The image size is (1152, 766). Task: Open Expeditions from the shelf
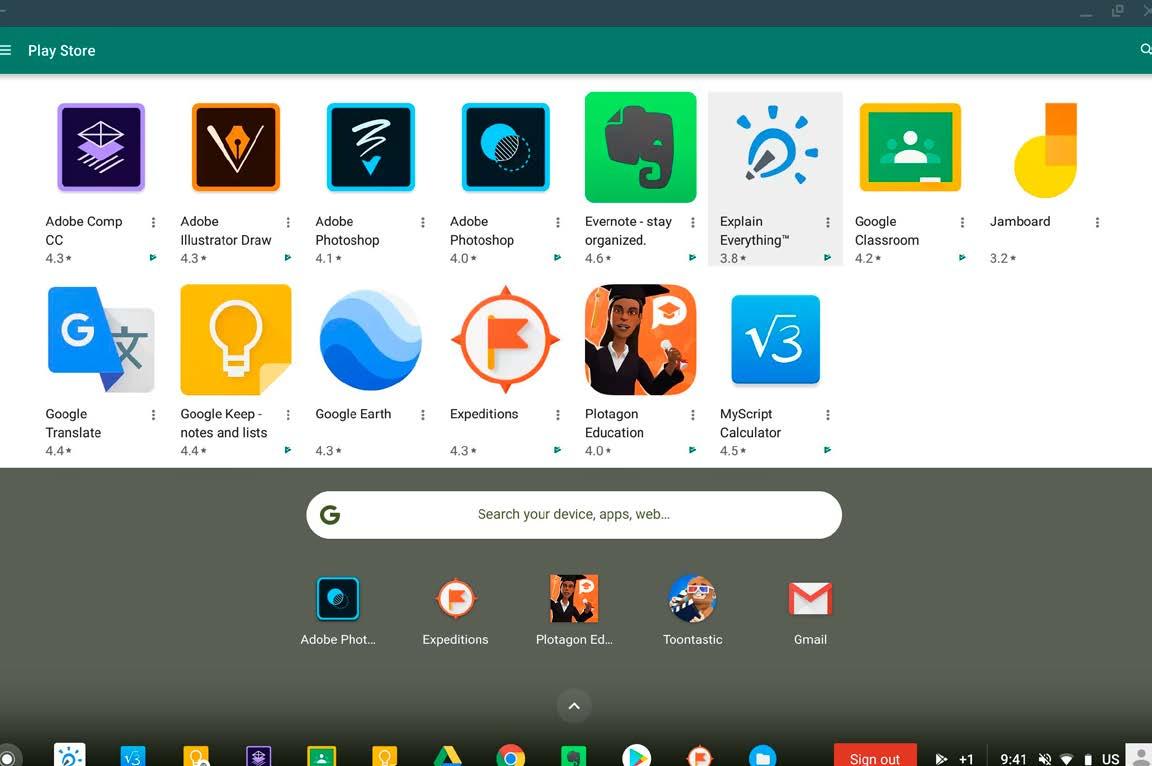[x=699, y=756]
